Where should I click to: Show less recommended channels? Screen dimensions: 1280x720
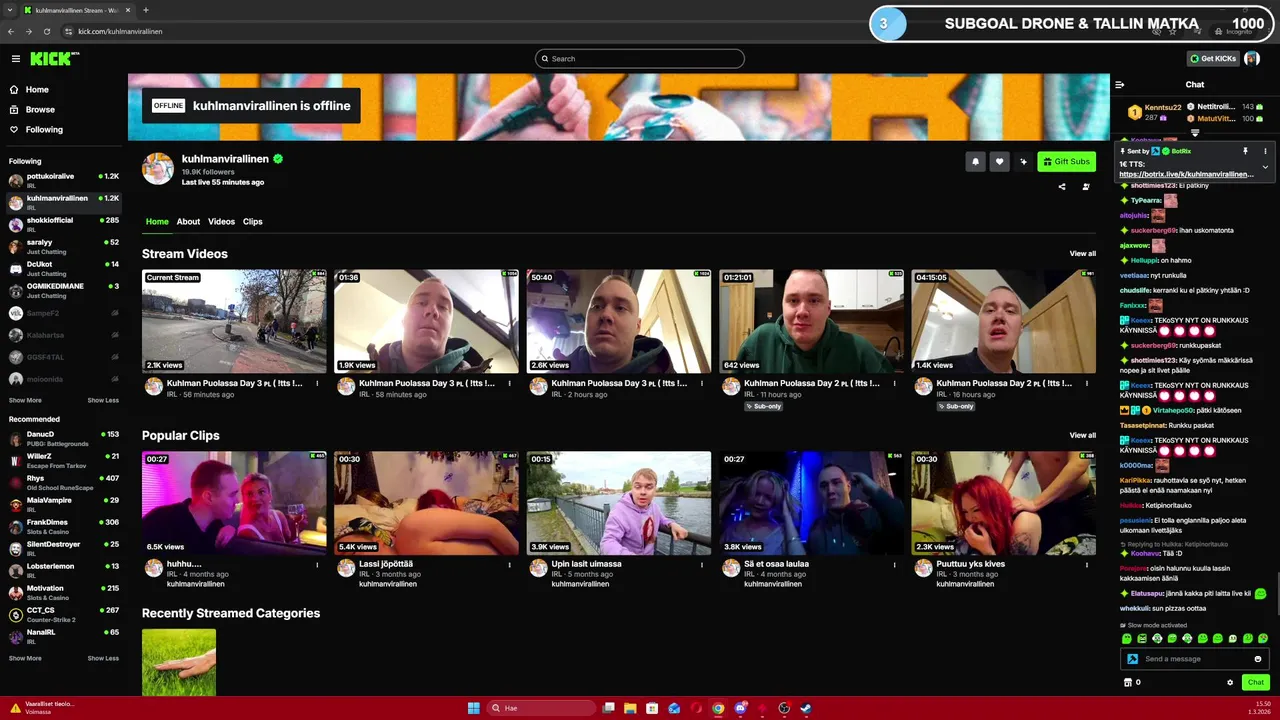click(103, 658)
